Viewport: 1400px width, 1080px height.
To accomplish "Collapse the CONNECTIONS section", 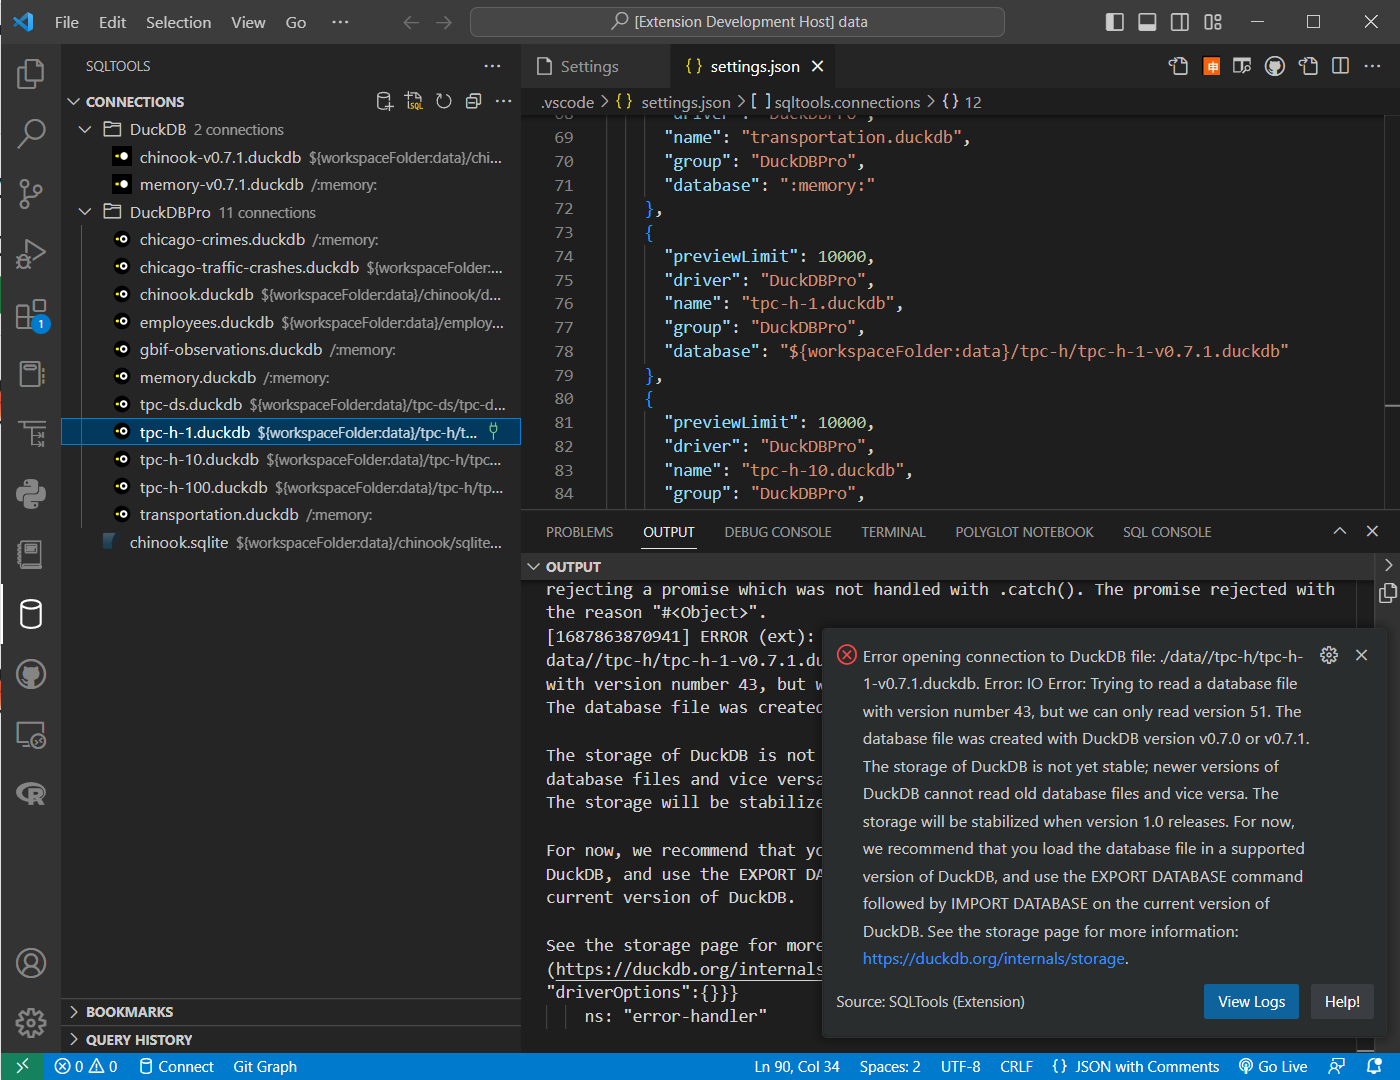I will point(73,102).
